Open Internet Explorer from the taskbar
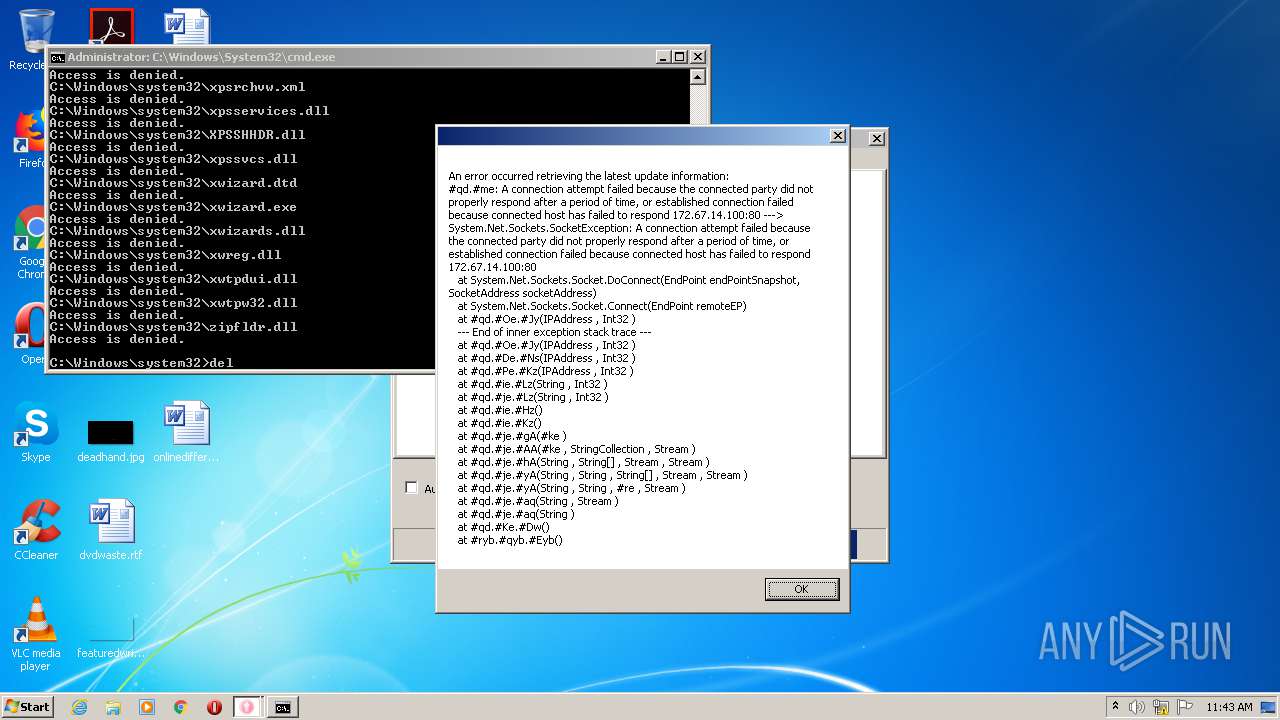Viewport: 1280px width, 720px height. [x=79, y=707]
